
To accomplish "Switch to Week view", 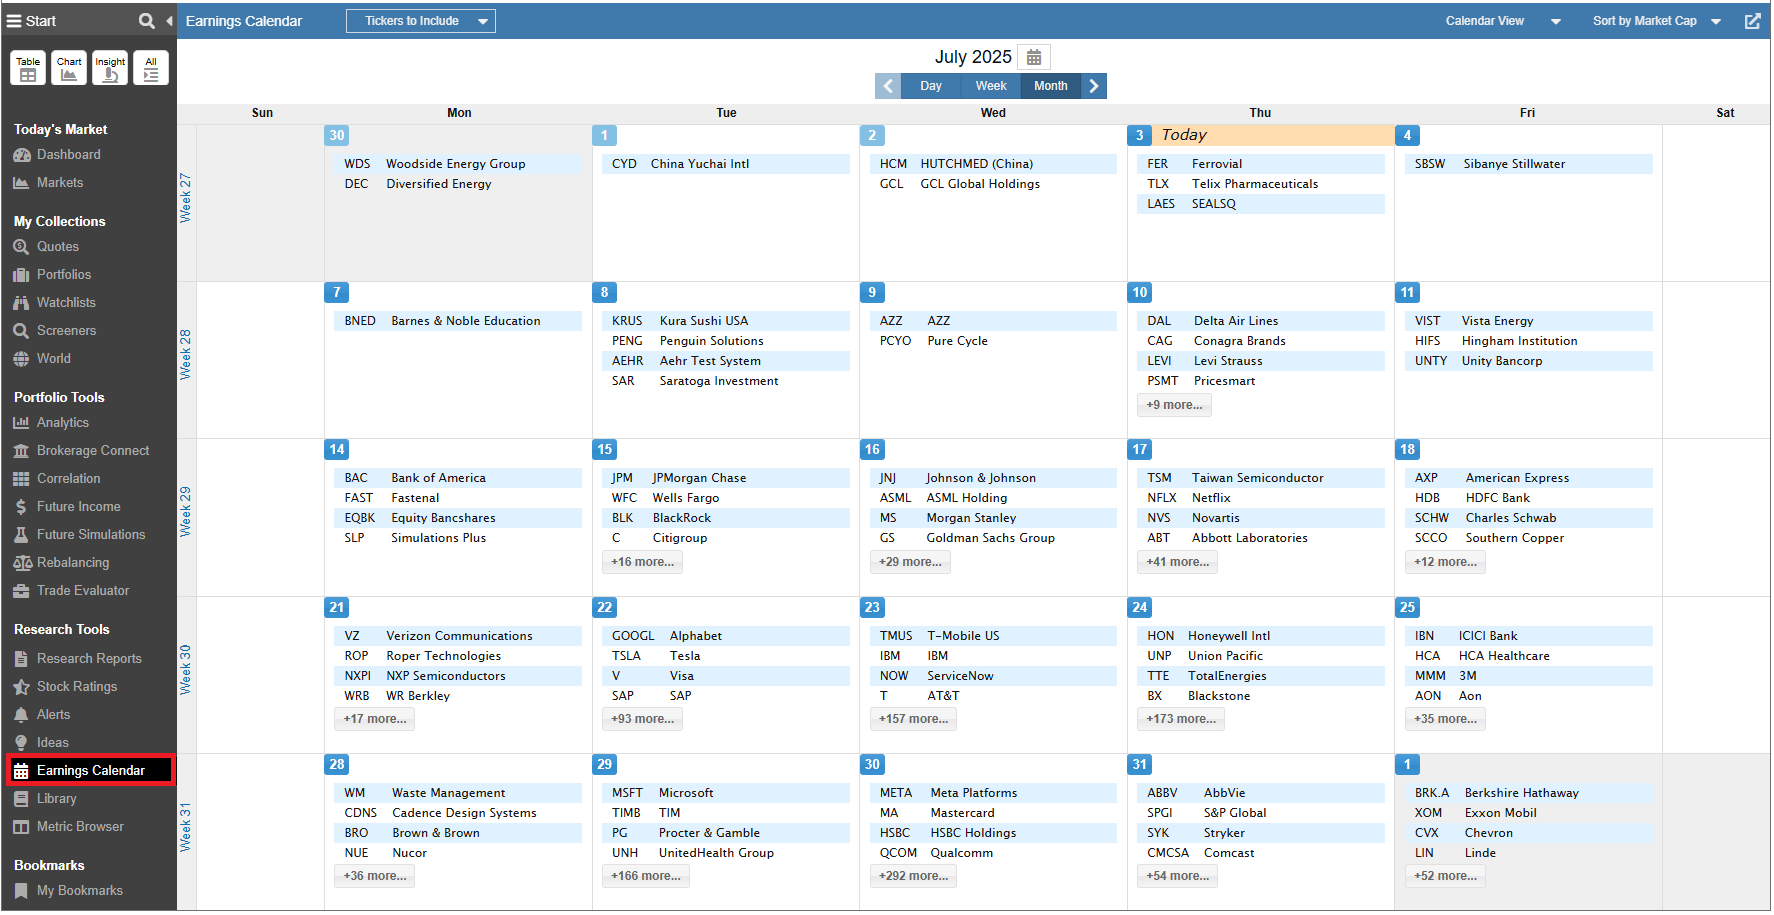I will pyautogui.click(x=990, y=86).
